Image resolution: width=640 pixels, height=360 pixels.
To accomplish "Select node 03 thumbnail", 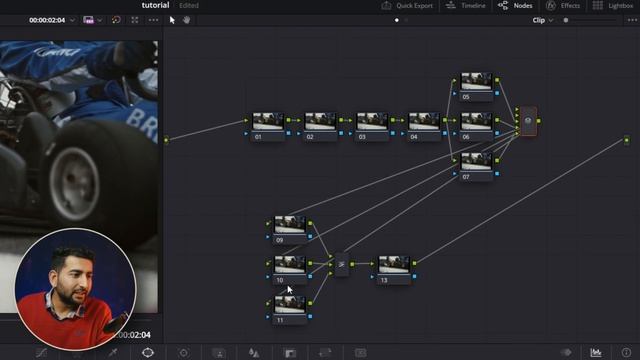I will [372, 122].
